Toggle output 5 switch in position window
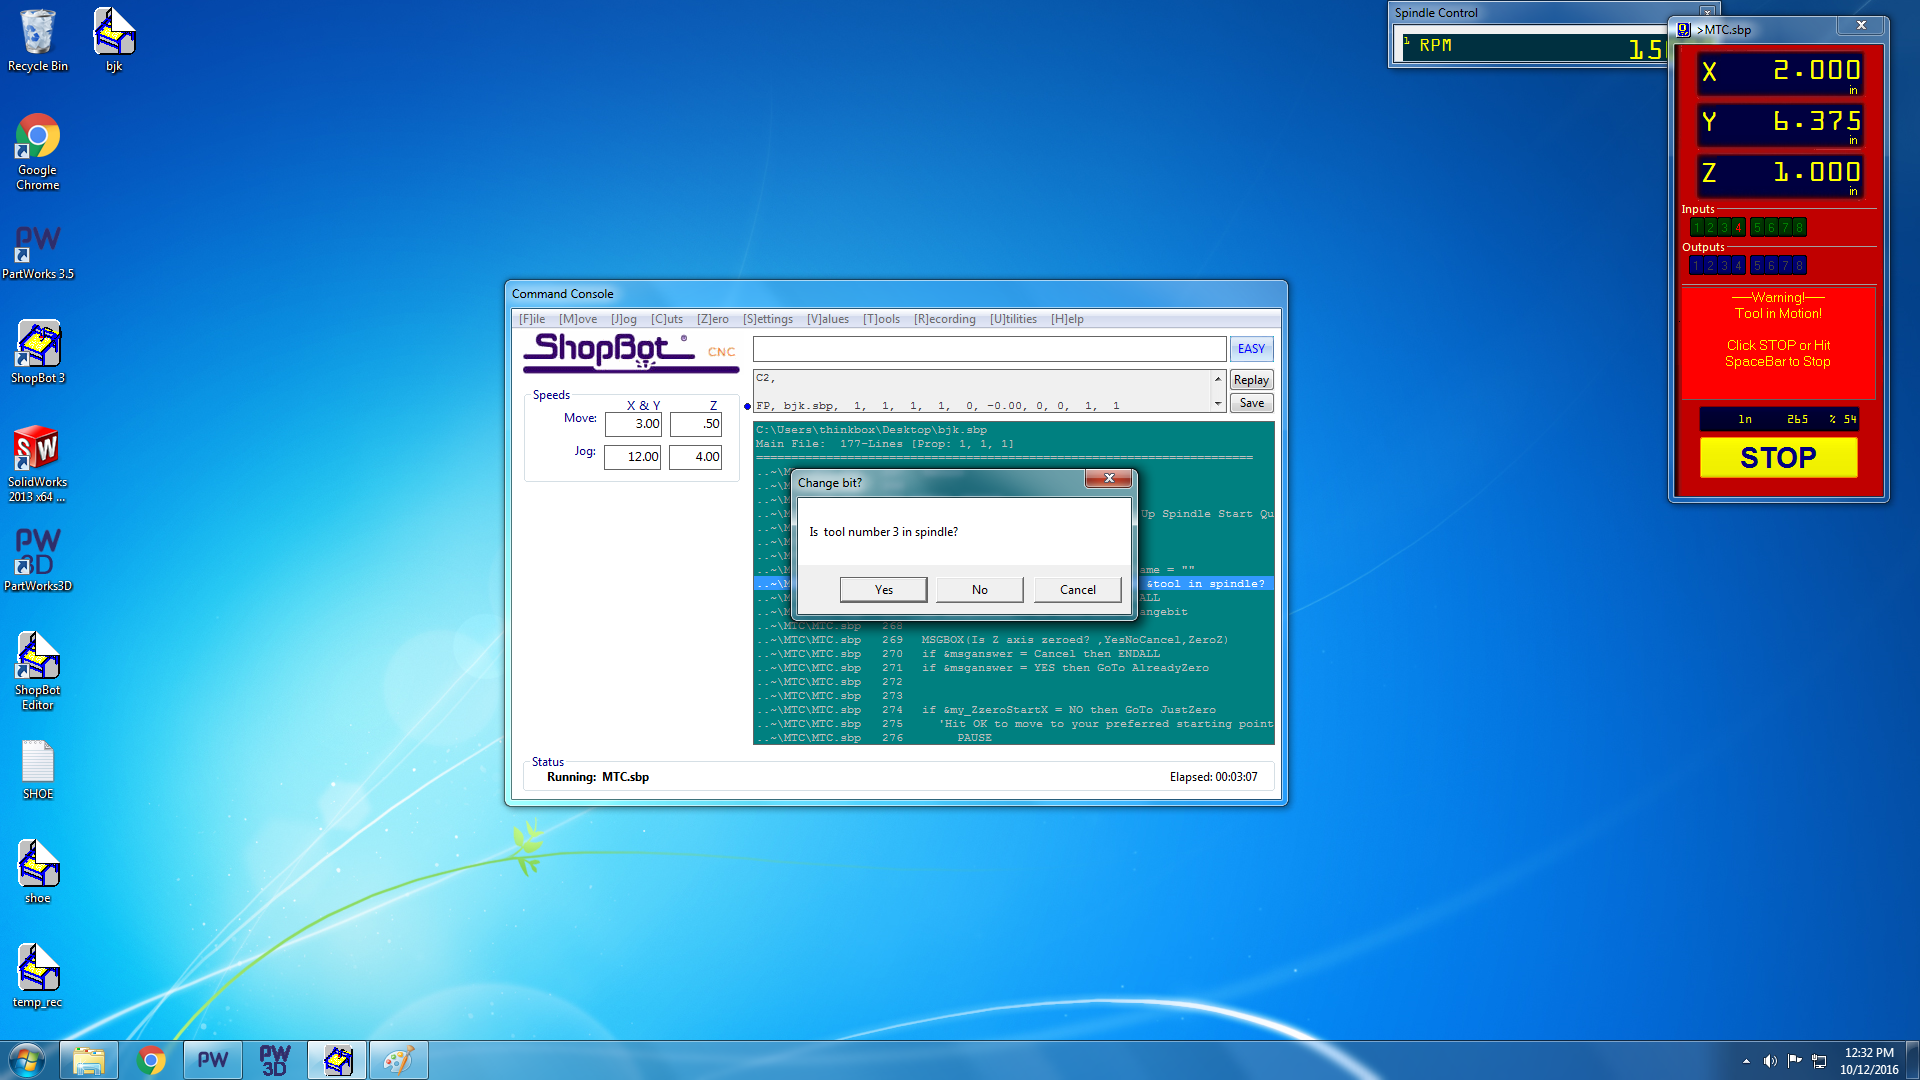Image resolution: width=1920 pixels, height=1080 pixels. [x=1757, y=266]
